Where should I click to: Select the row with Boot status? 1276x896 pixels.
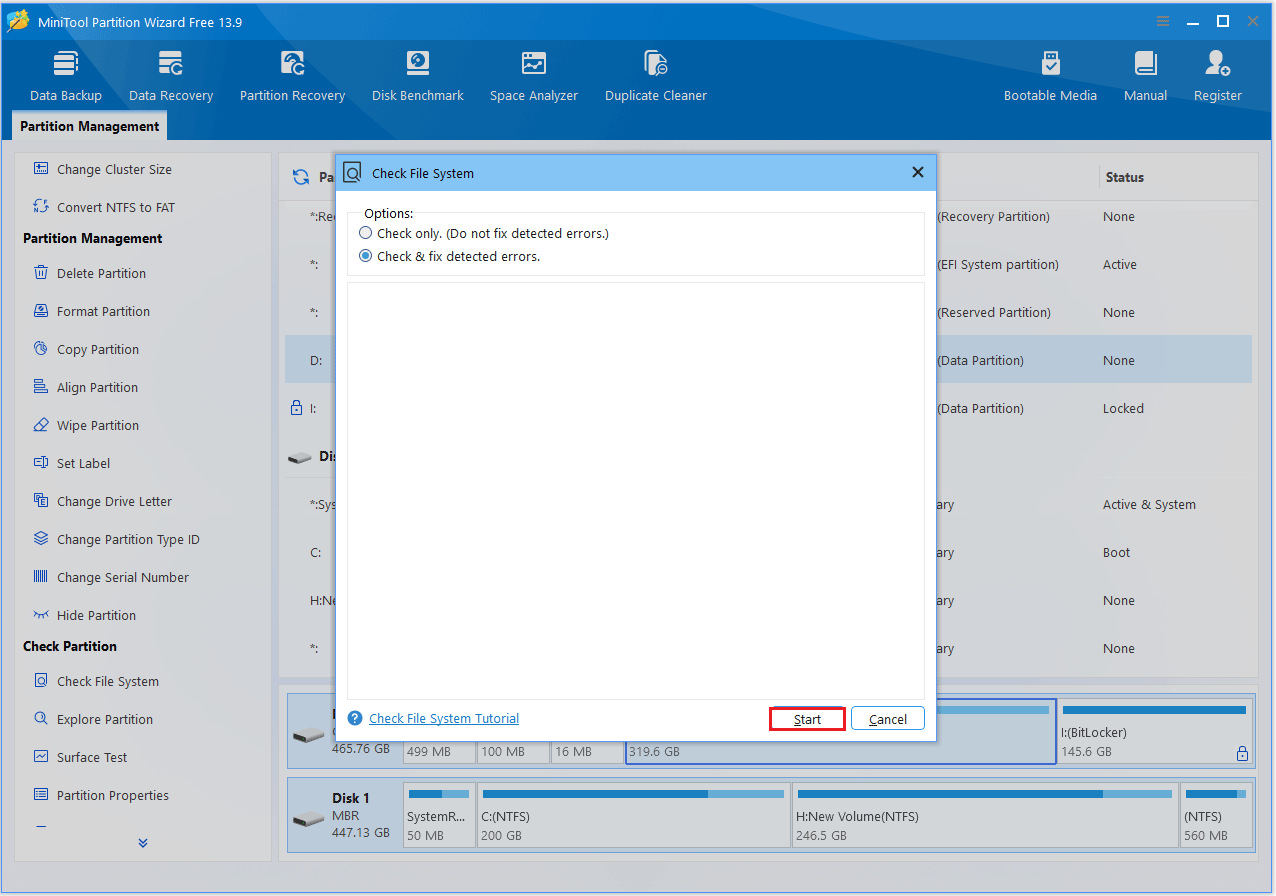(768, 552)
